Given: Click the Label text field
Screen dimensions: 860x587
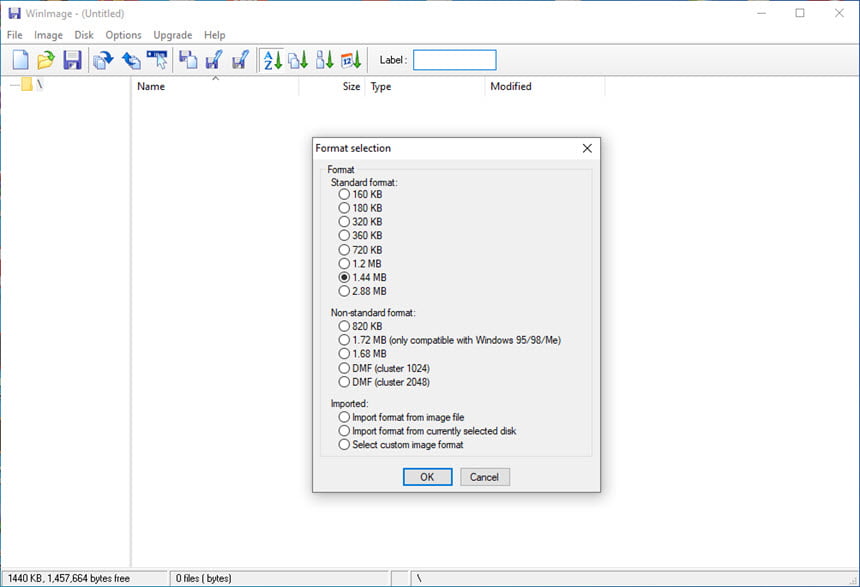Looking at the screenshot, I should tap(455, 60).
